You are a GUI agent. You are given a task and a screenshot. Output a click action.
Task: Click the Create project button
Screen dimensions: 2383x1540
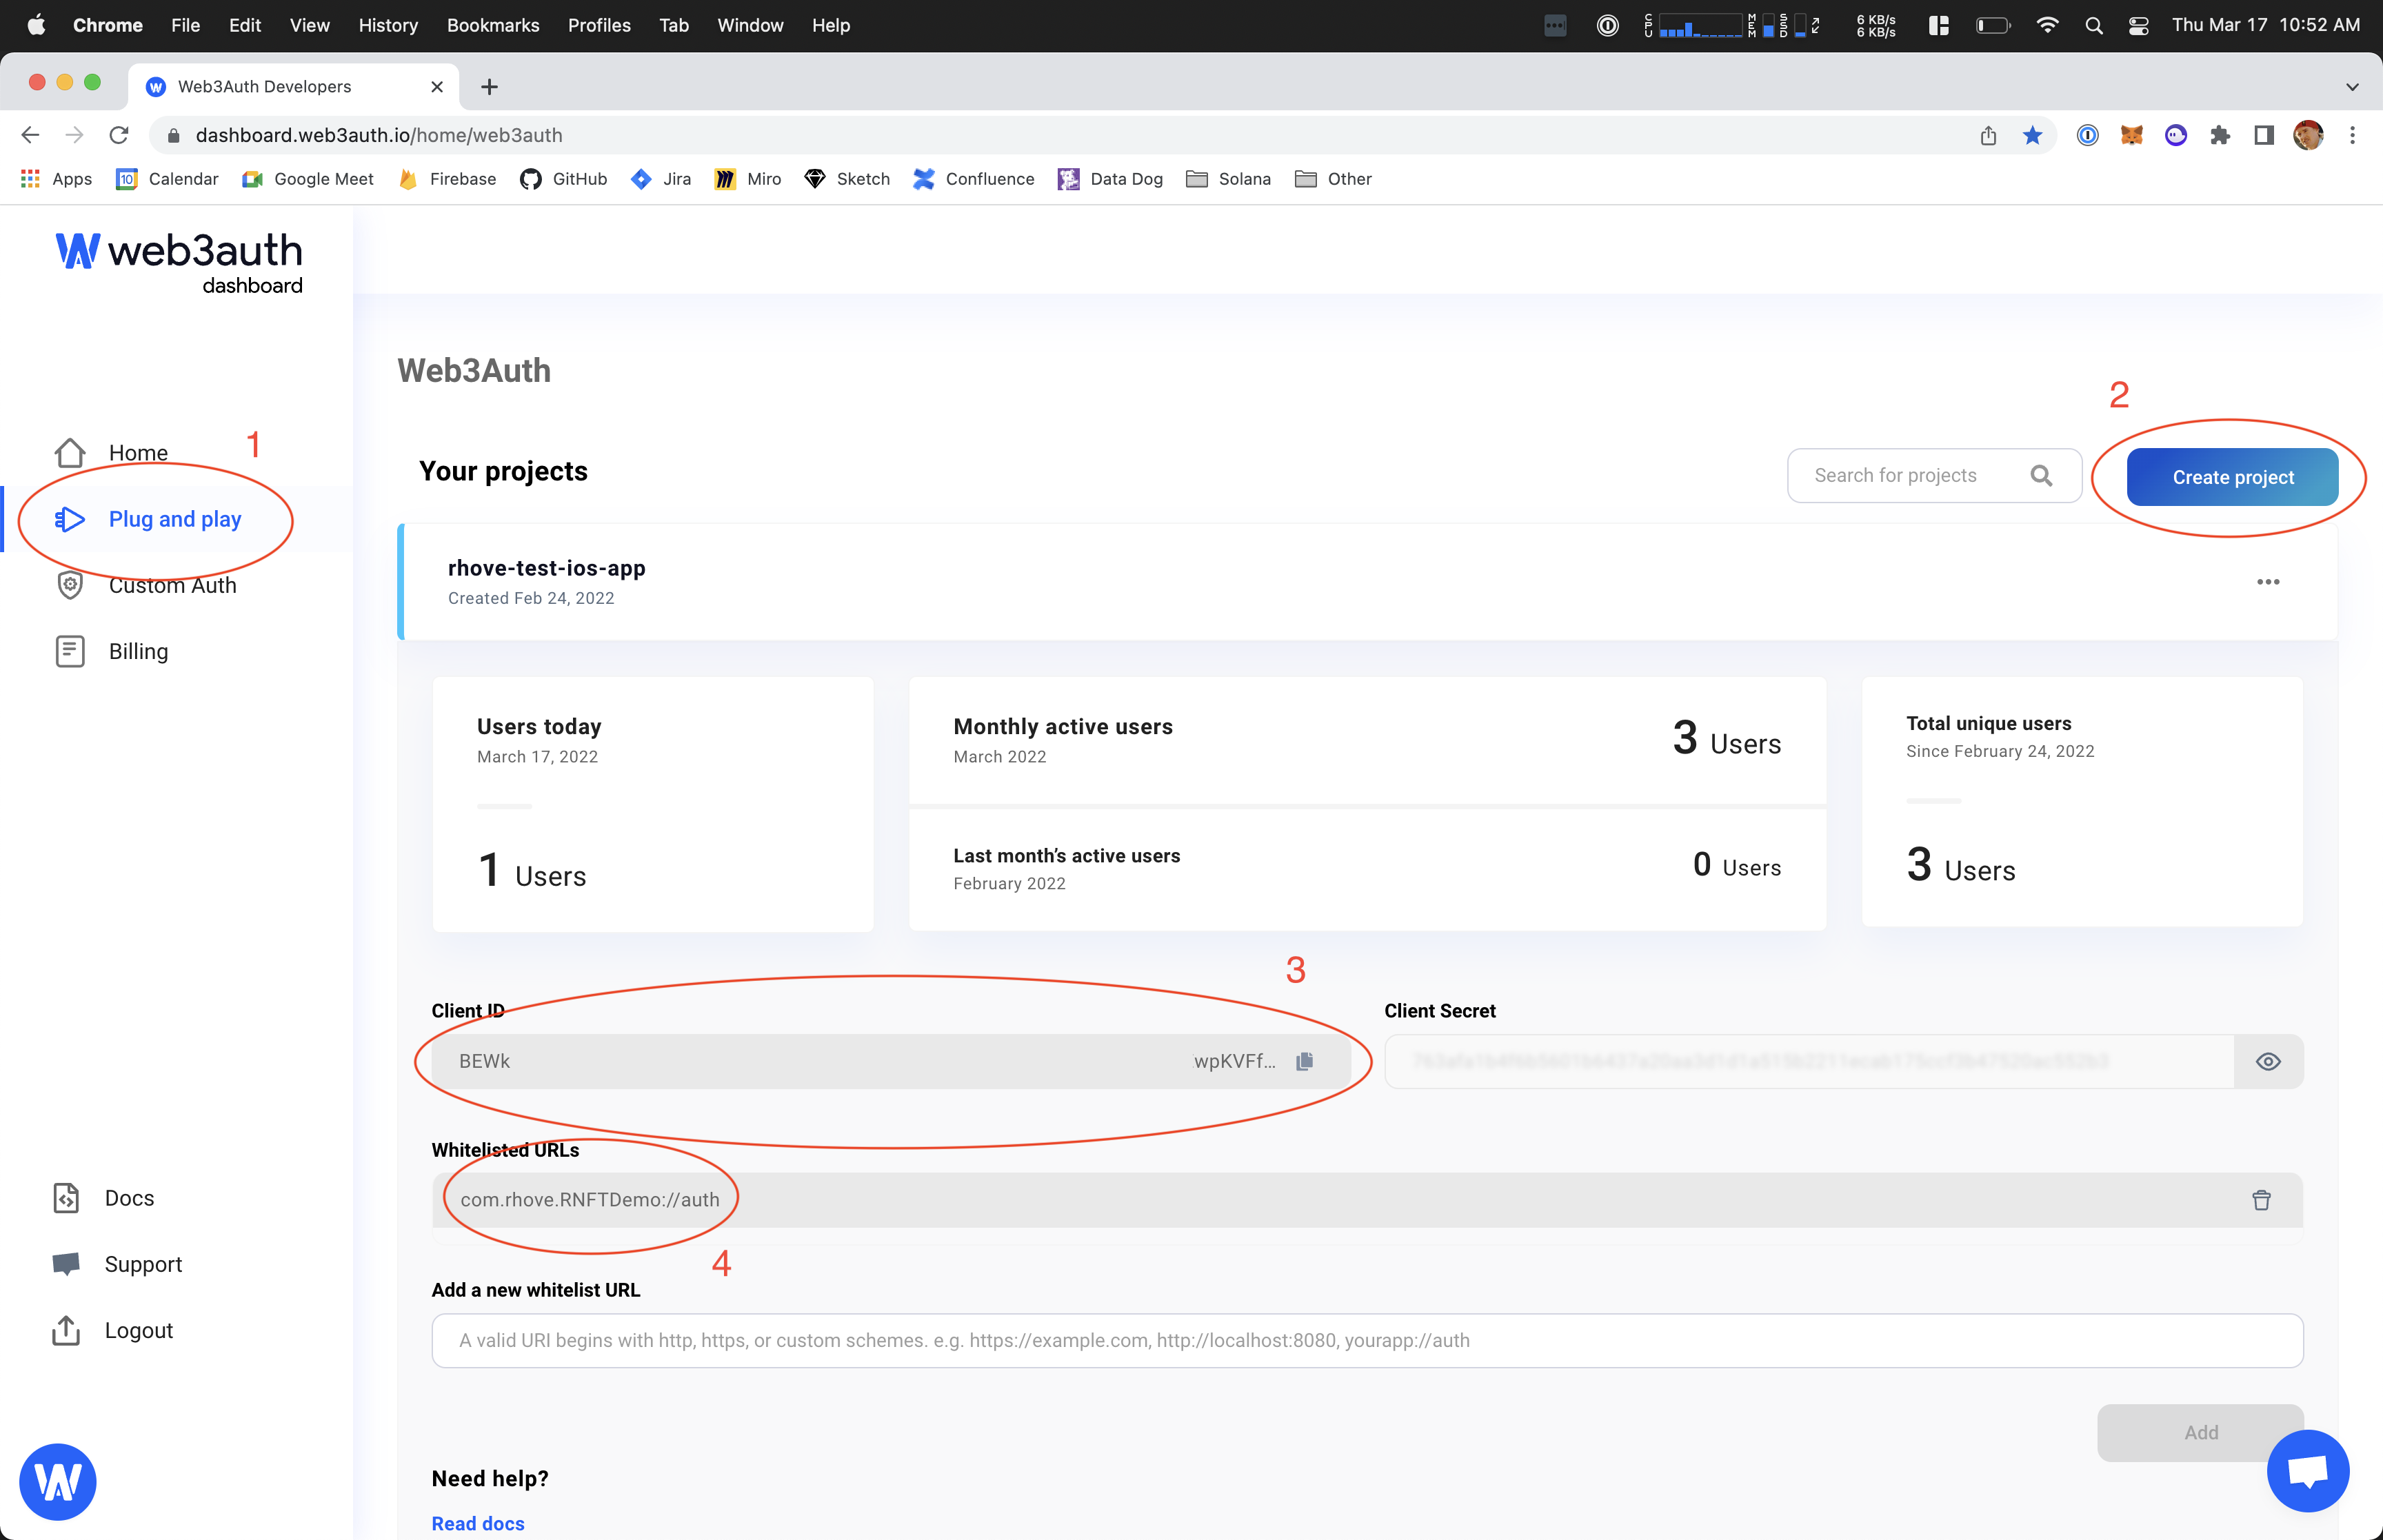tap(2232, 477)
